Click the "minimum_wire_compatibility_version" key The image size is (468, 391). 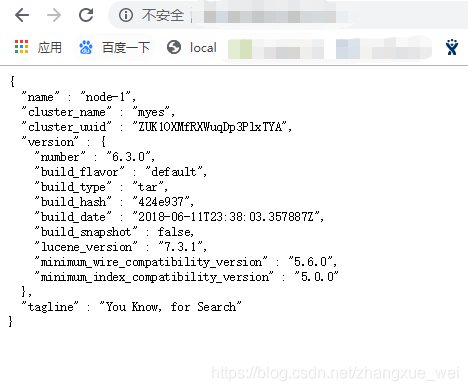tap(151, 262)
